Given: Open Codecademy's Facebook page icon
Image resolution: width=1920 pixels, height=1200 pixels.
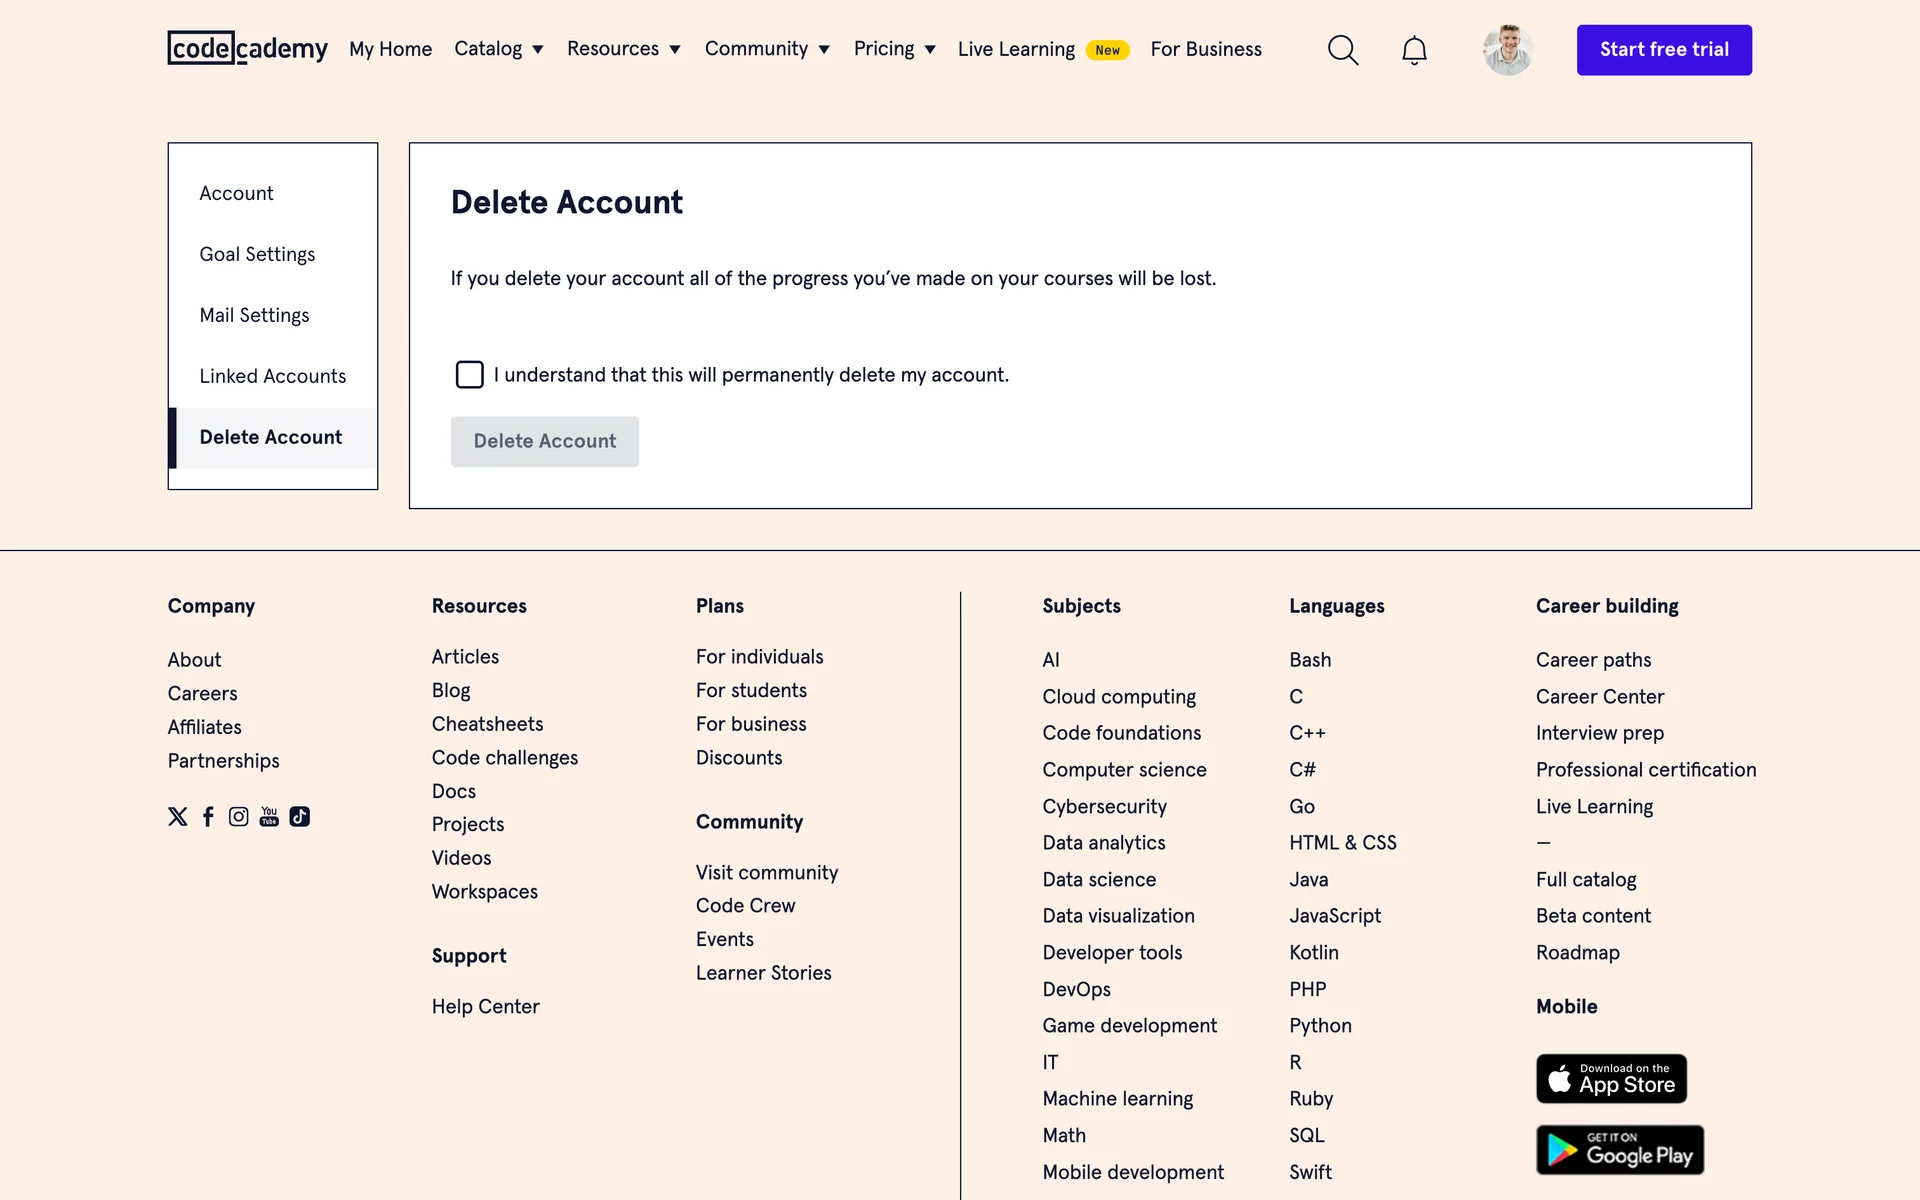Looking at the screenshot, I should click(x=208, y=817).
